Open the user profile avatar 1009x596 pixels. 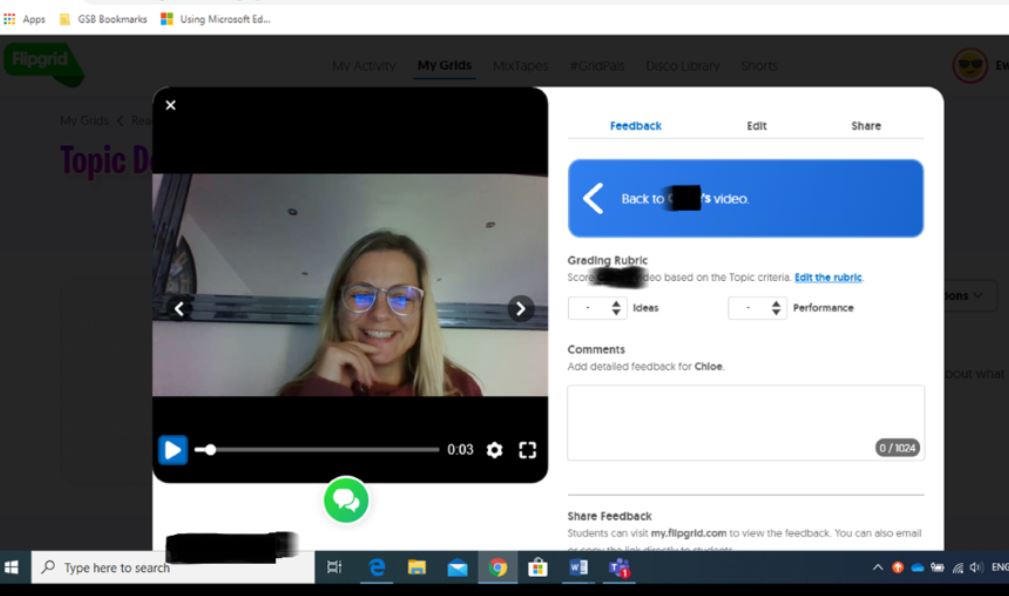coord(970,65)
